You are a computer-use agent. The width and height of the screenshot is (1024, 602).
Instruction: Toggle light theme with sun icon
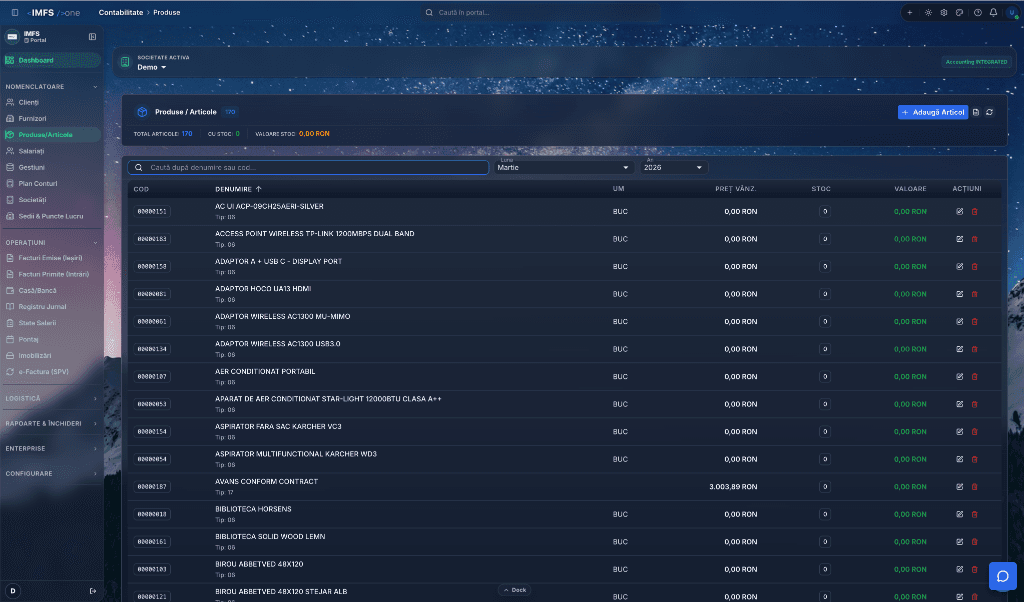928,12
